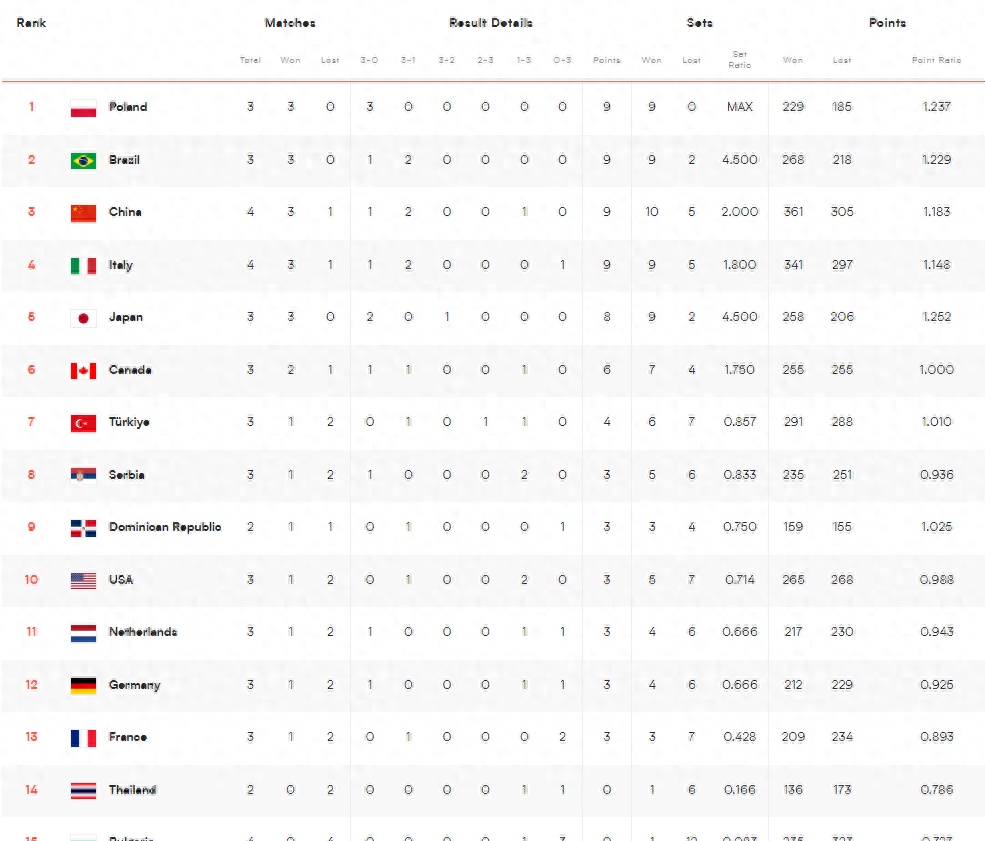Click the Set Ratio sub-header
Screen dimensions: 985x841
point(740,60)
